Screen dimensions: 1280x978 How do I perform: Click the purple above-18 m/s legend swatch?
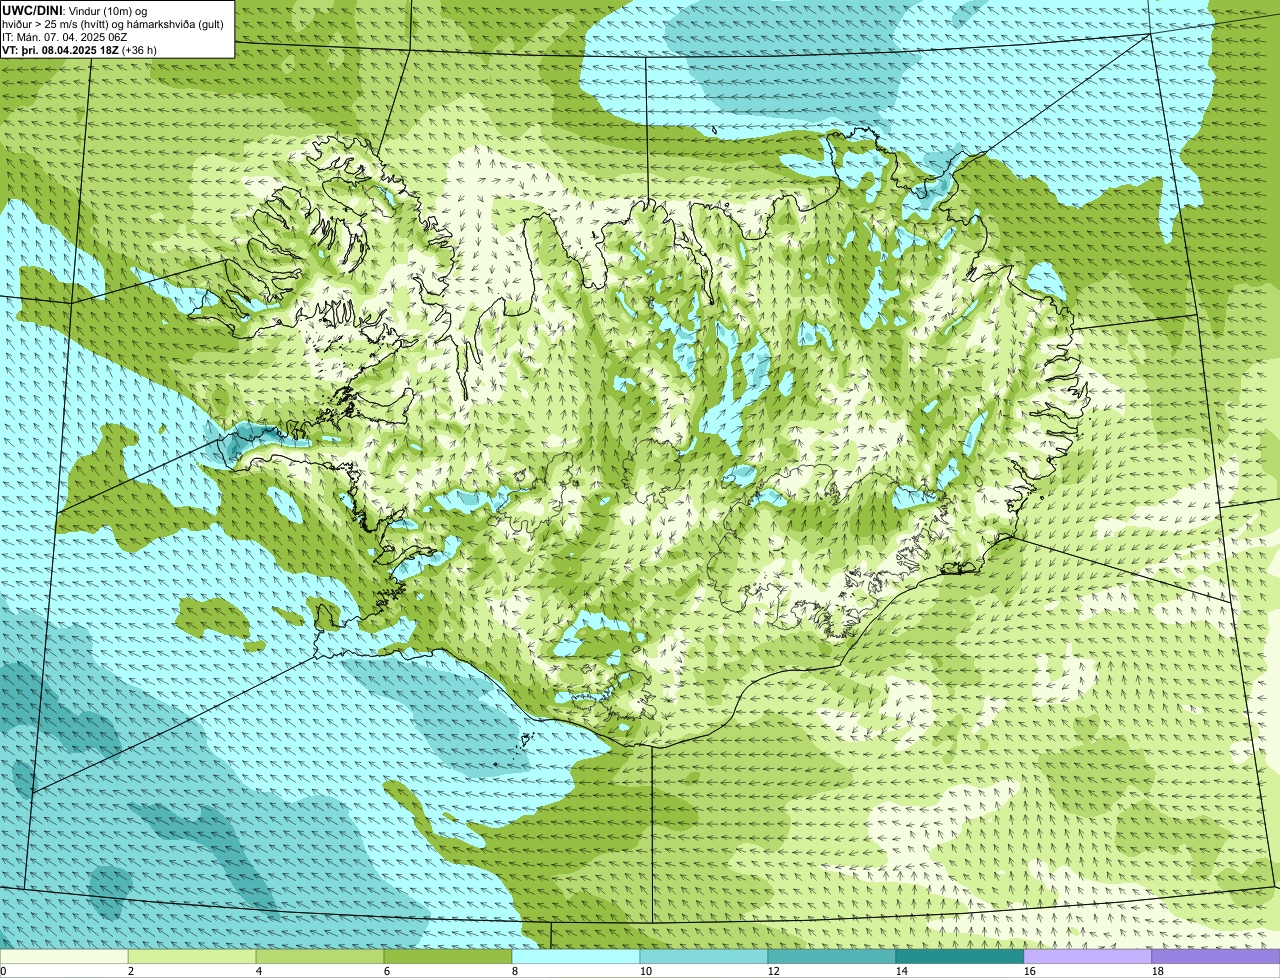[1216, 956]
